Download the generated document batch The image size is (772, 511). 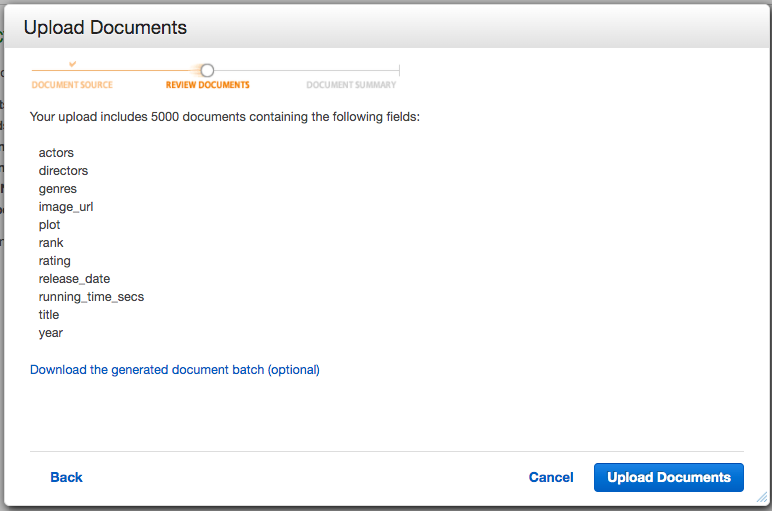pos(175,369)
